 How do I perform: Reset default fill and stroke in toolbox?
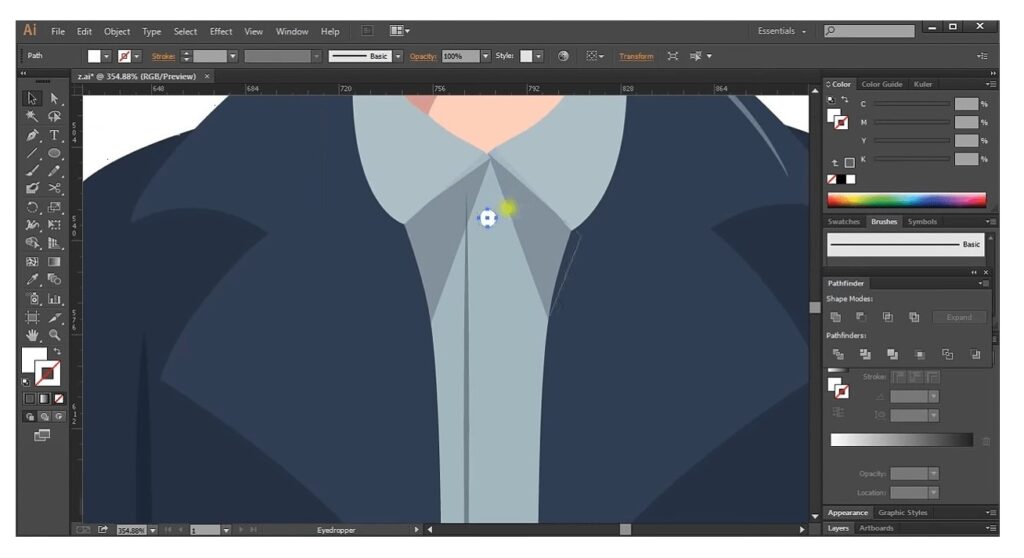pyautogui.click(x=26, y=382)
